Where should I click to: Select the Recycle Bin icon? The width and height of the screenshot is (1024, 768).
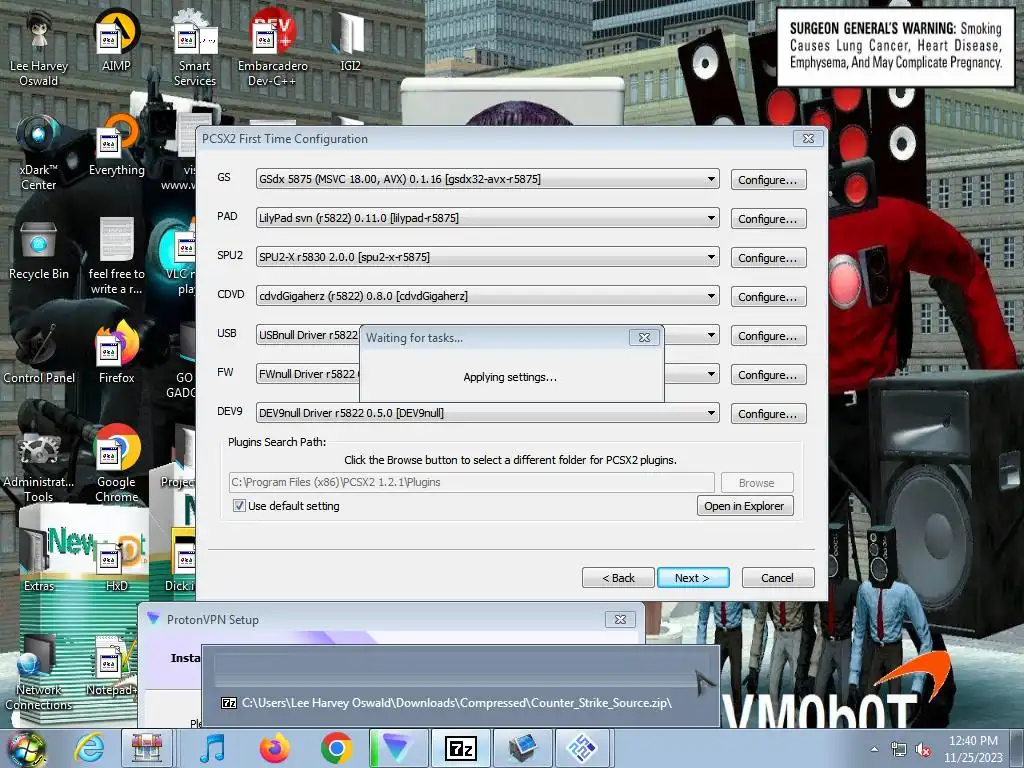point(39,249)
